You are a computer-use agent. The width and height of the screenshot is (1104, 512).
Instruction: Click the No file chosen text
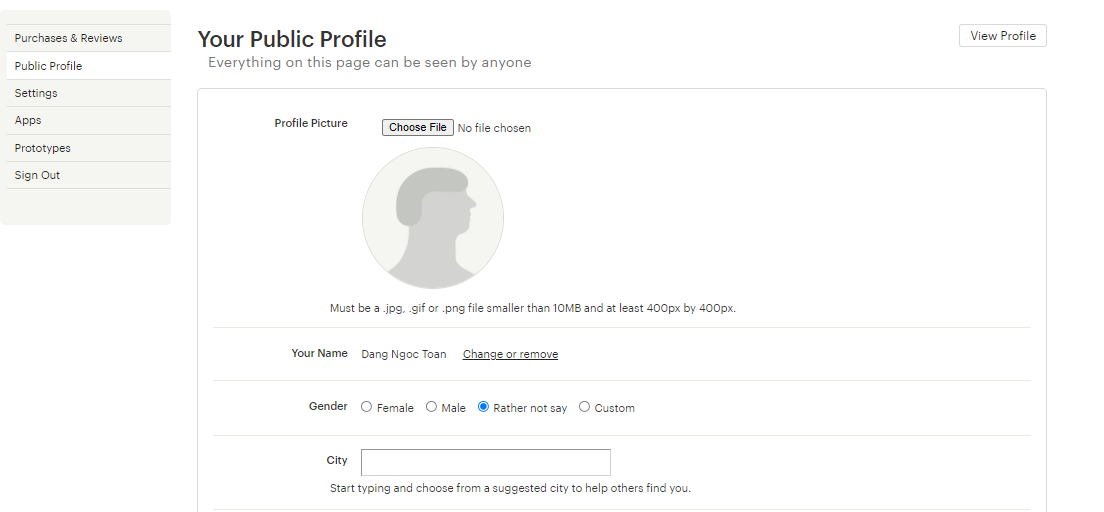pos(494,128)
